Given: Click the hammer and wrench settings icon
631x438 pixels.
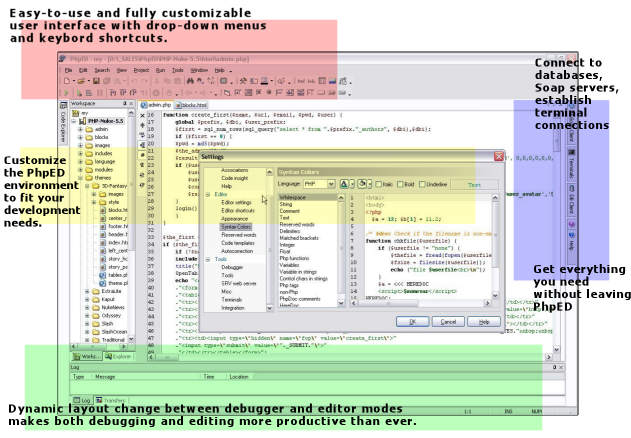Looking at the screenshot, I should click(243, 81).
